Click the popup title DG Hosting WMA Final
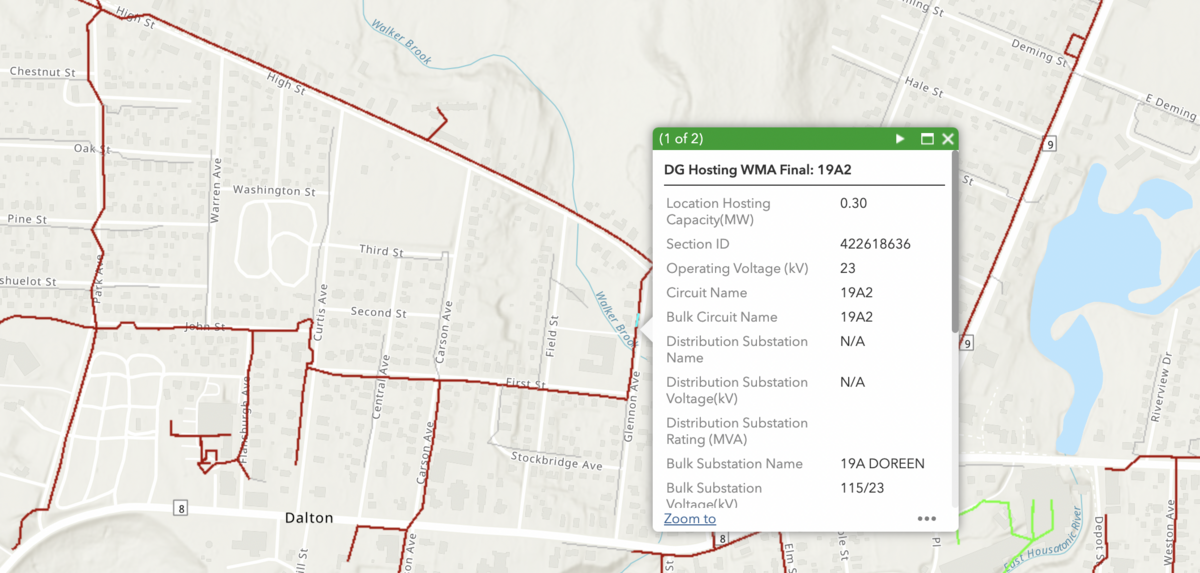 [x=757, y=170]
